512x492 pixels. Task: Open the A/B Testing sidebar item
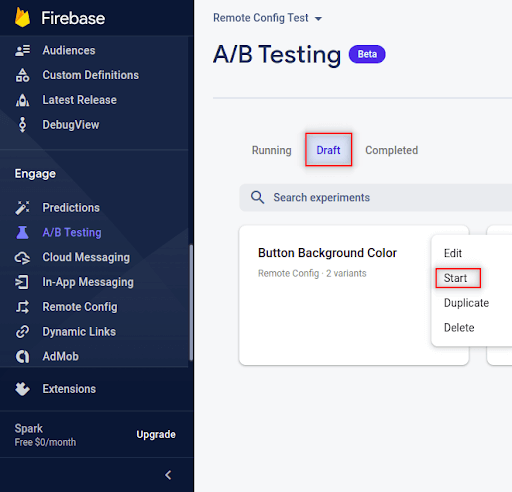click(72, 233)
